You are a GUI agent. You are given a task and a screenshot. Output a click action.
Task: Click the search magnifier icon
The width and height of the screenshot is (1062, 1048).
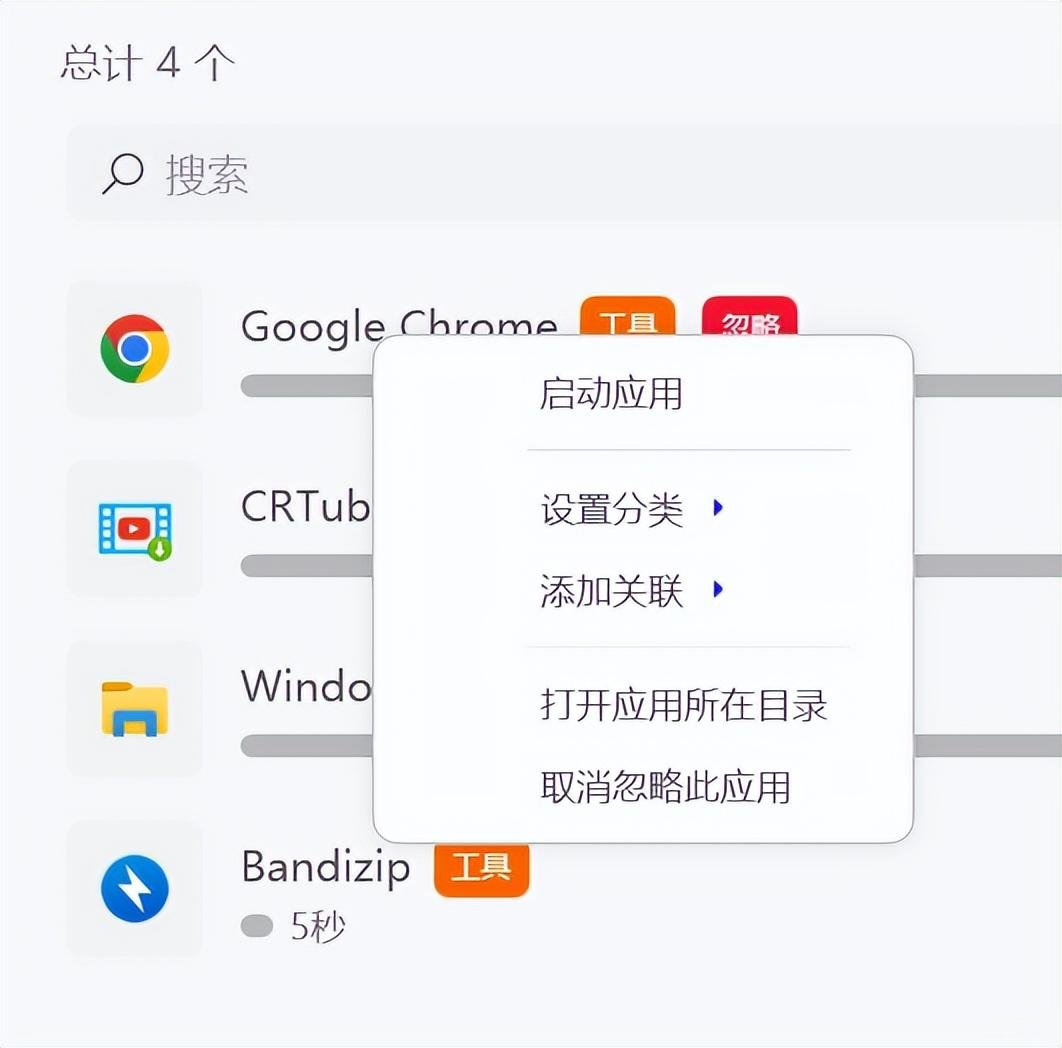122,174
